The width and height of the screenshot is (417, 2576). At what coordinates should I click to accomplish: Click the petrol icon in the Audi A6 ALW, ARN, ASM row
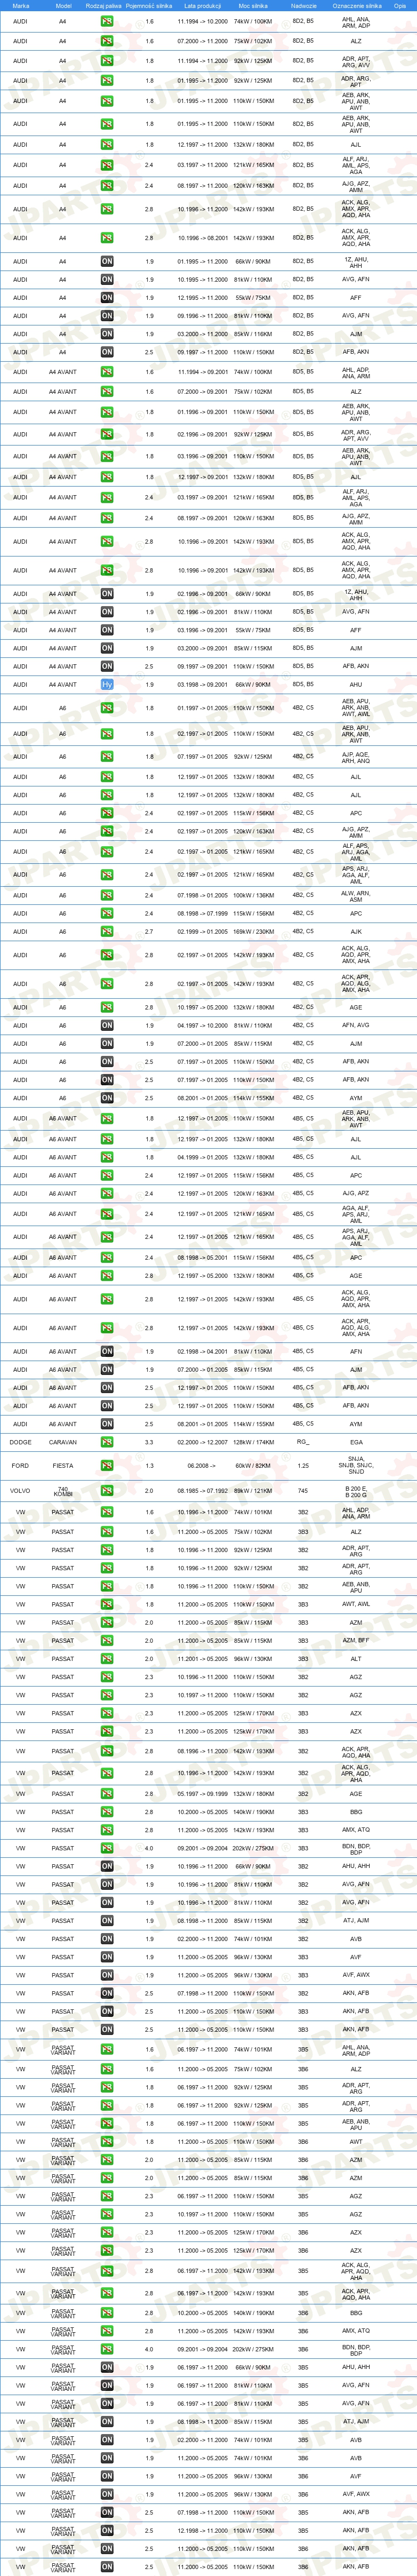point(107,896)
